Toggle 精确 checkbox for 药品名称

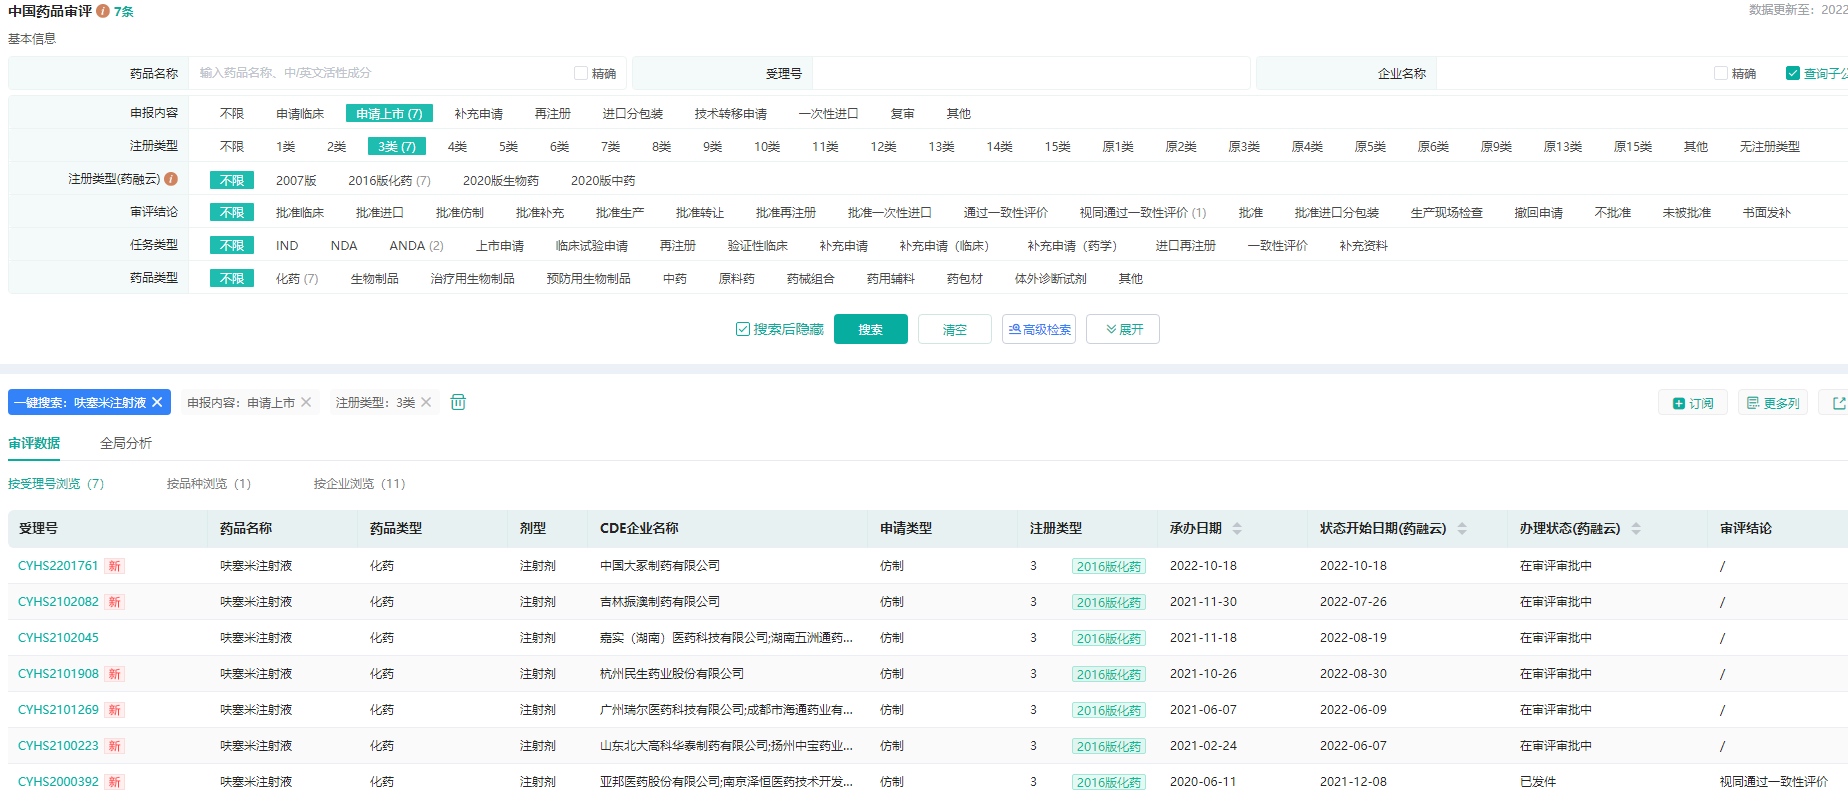(x=581, y=73)
